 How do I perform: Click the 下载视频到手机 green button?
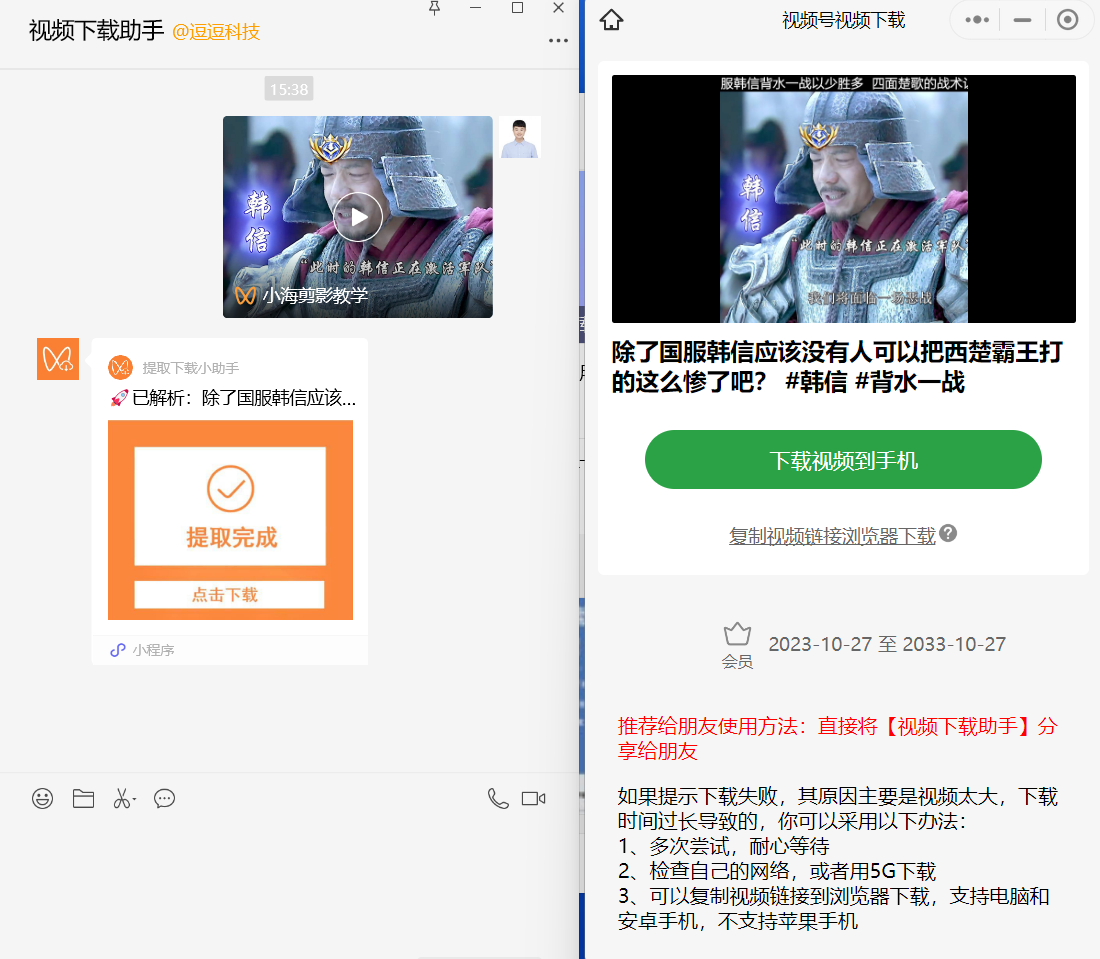click(x=843, y=460)
